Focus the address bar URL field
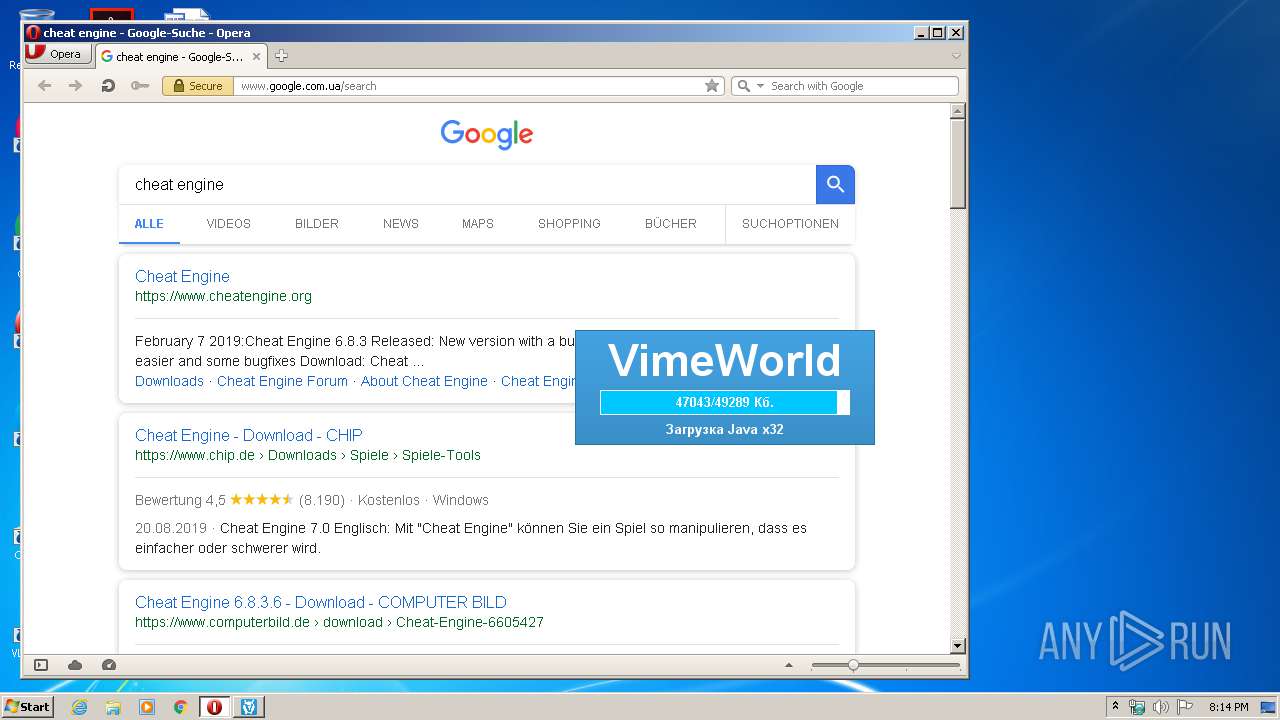 click(x=468, y=86)
